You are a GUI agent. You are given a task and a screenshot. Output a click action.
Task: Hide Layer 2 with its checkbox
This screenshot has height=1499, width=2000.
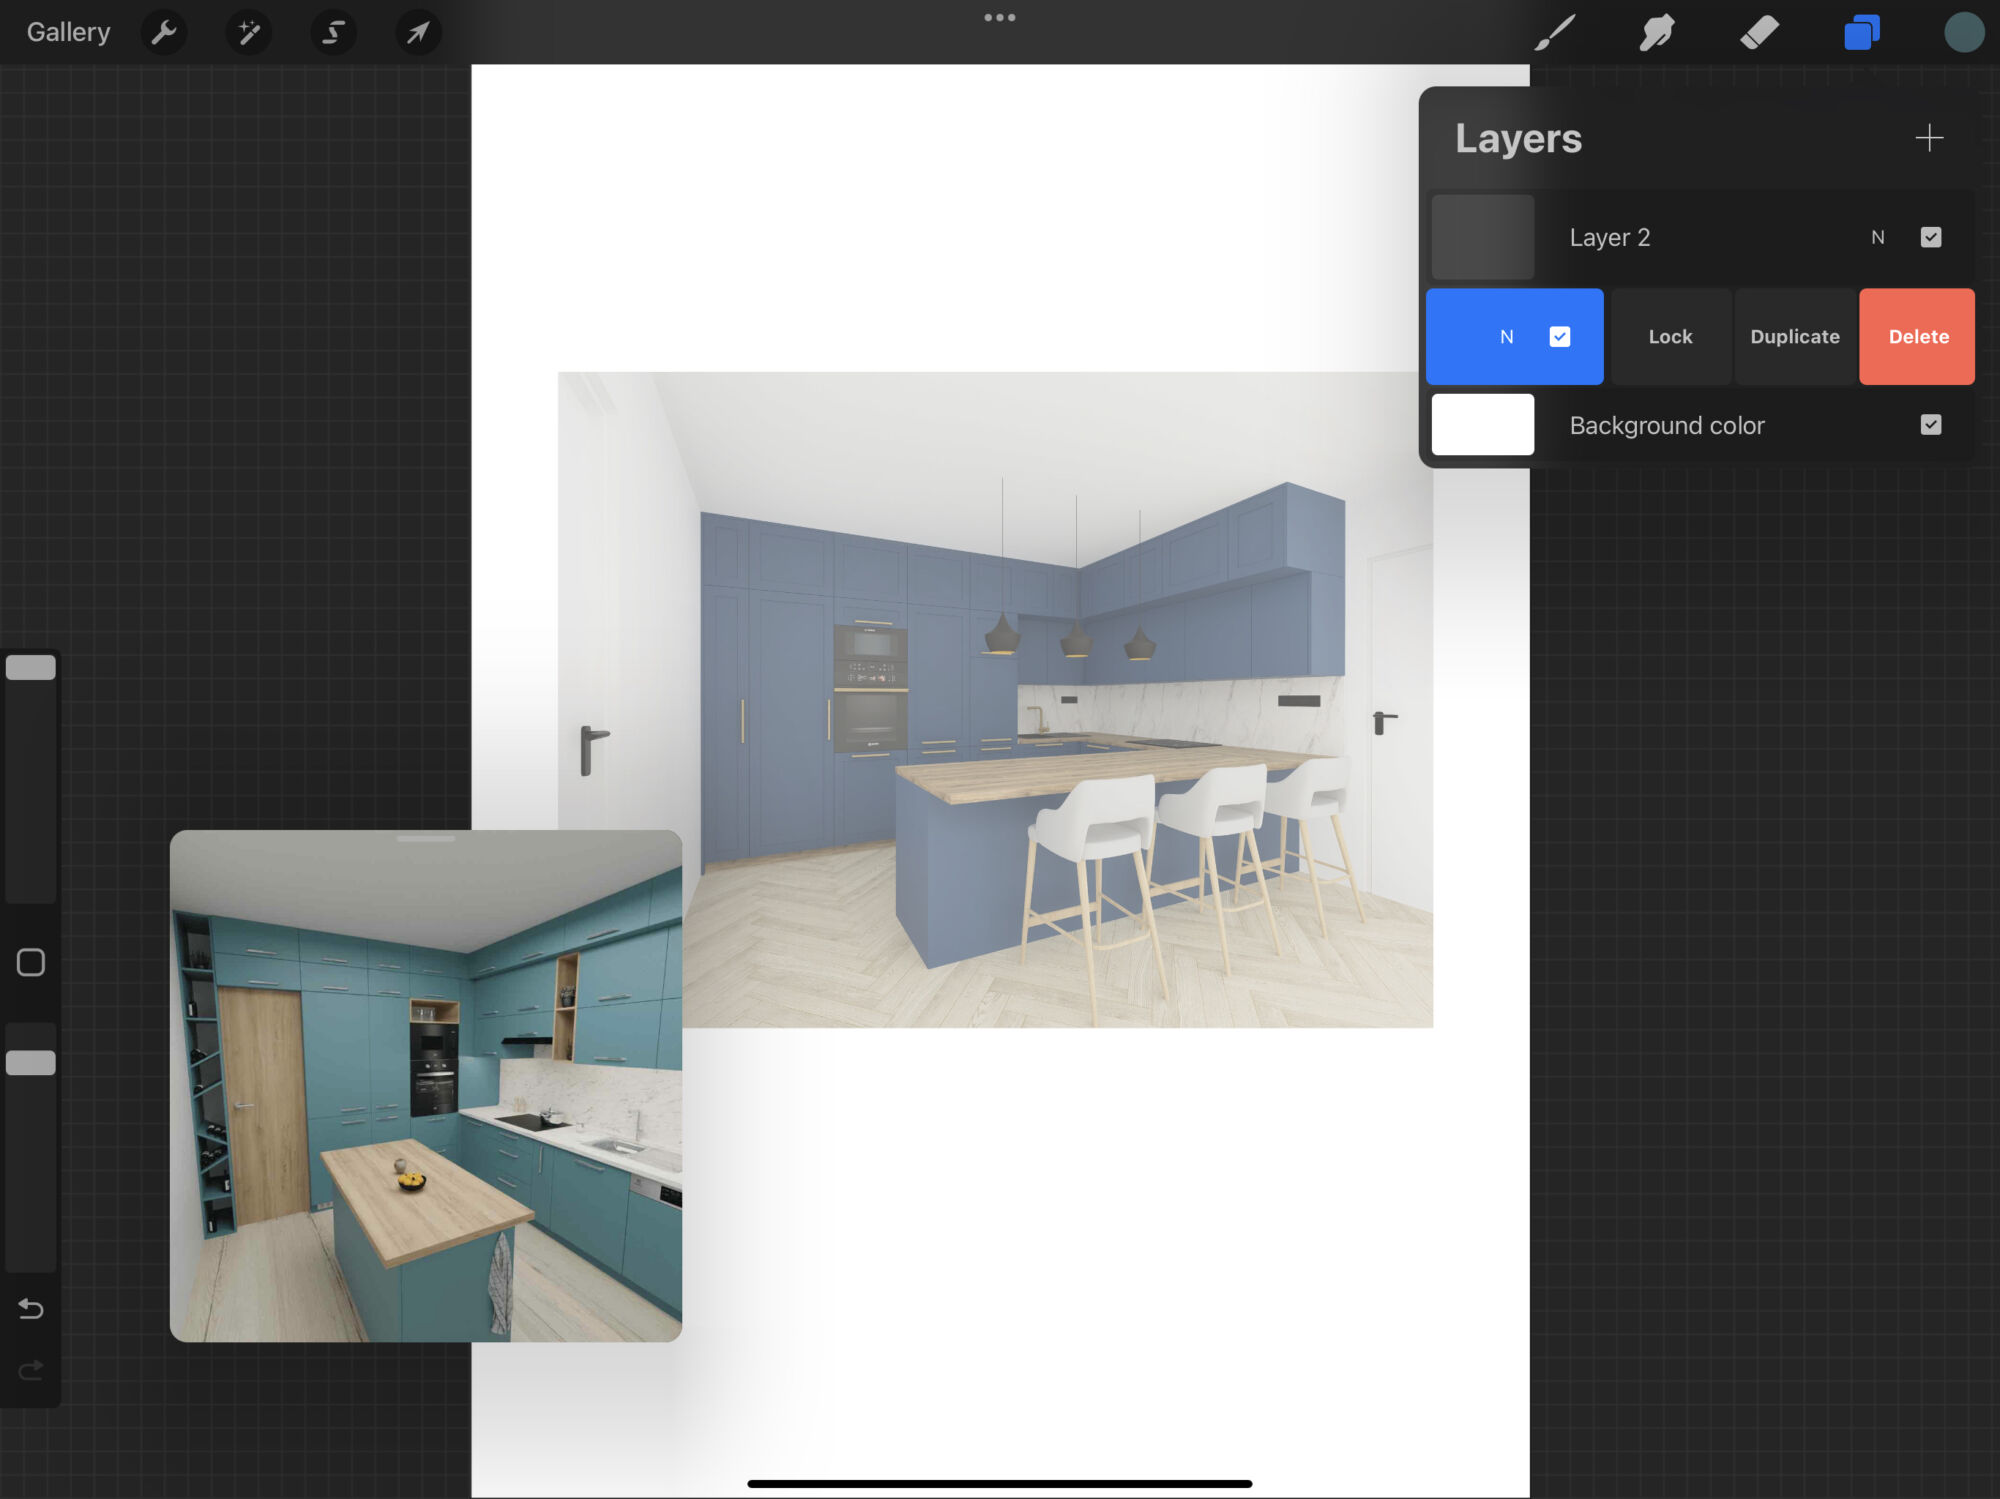[1931, 237]
